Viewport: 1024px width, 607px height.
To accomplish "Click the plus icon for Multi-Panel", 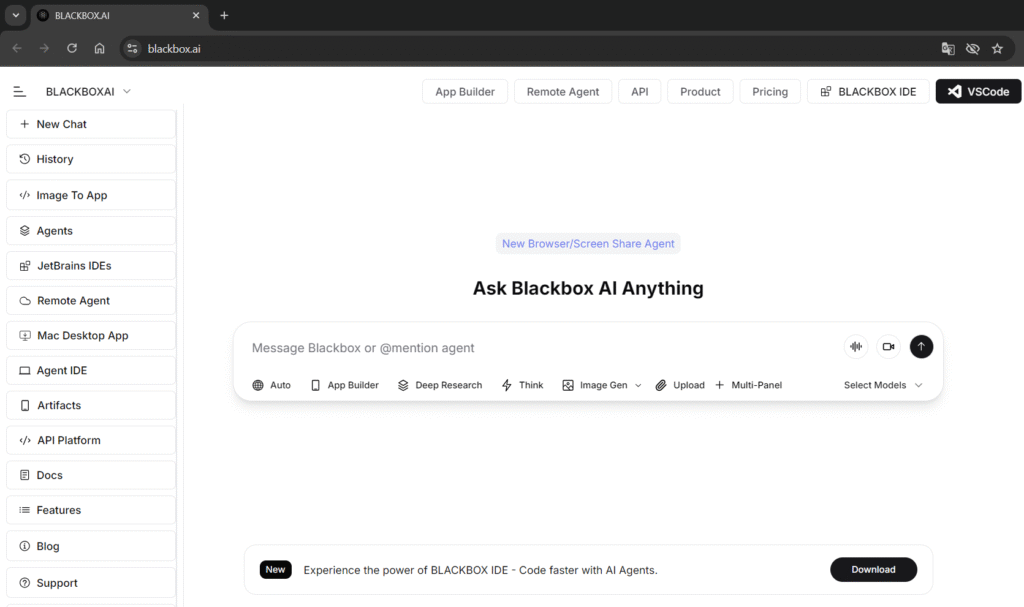I will pyautogui.click(x=720, y=386).
